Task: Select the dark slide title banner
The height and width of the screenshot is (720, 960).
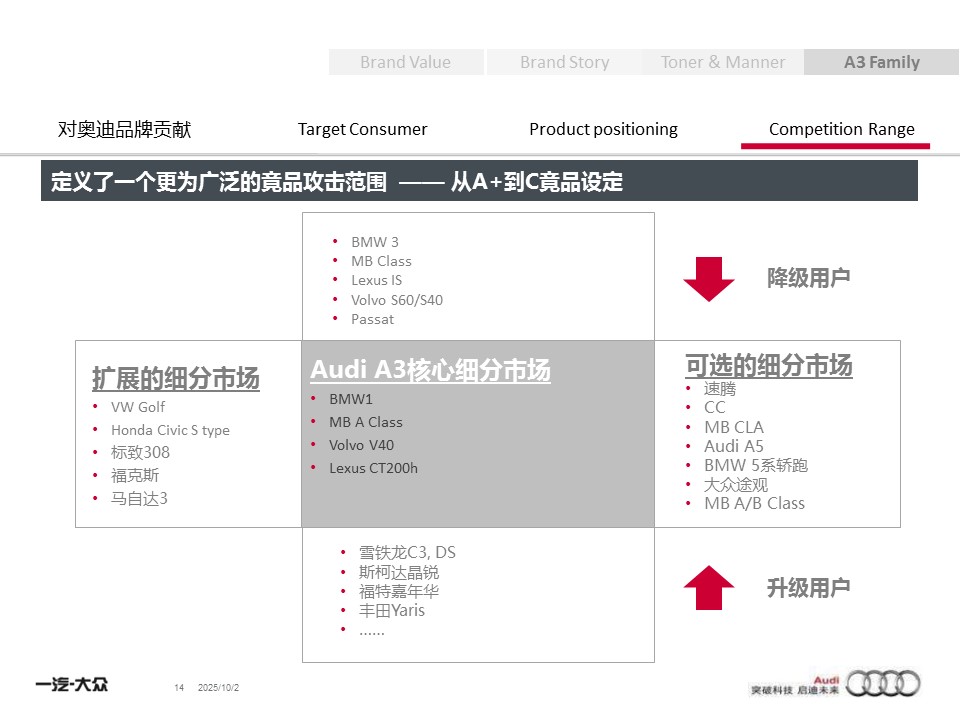Action: pos(479,181)
